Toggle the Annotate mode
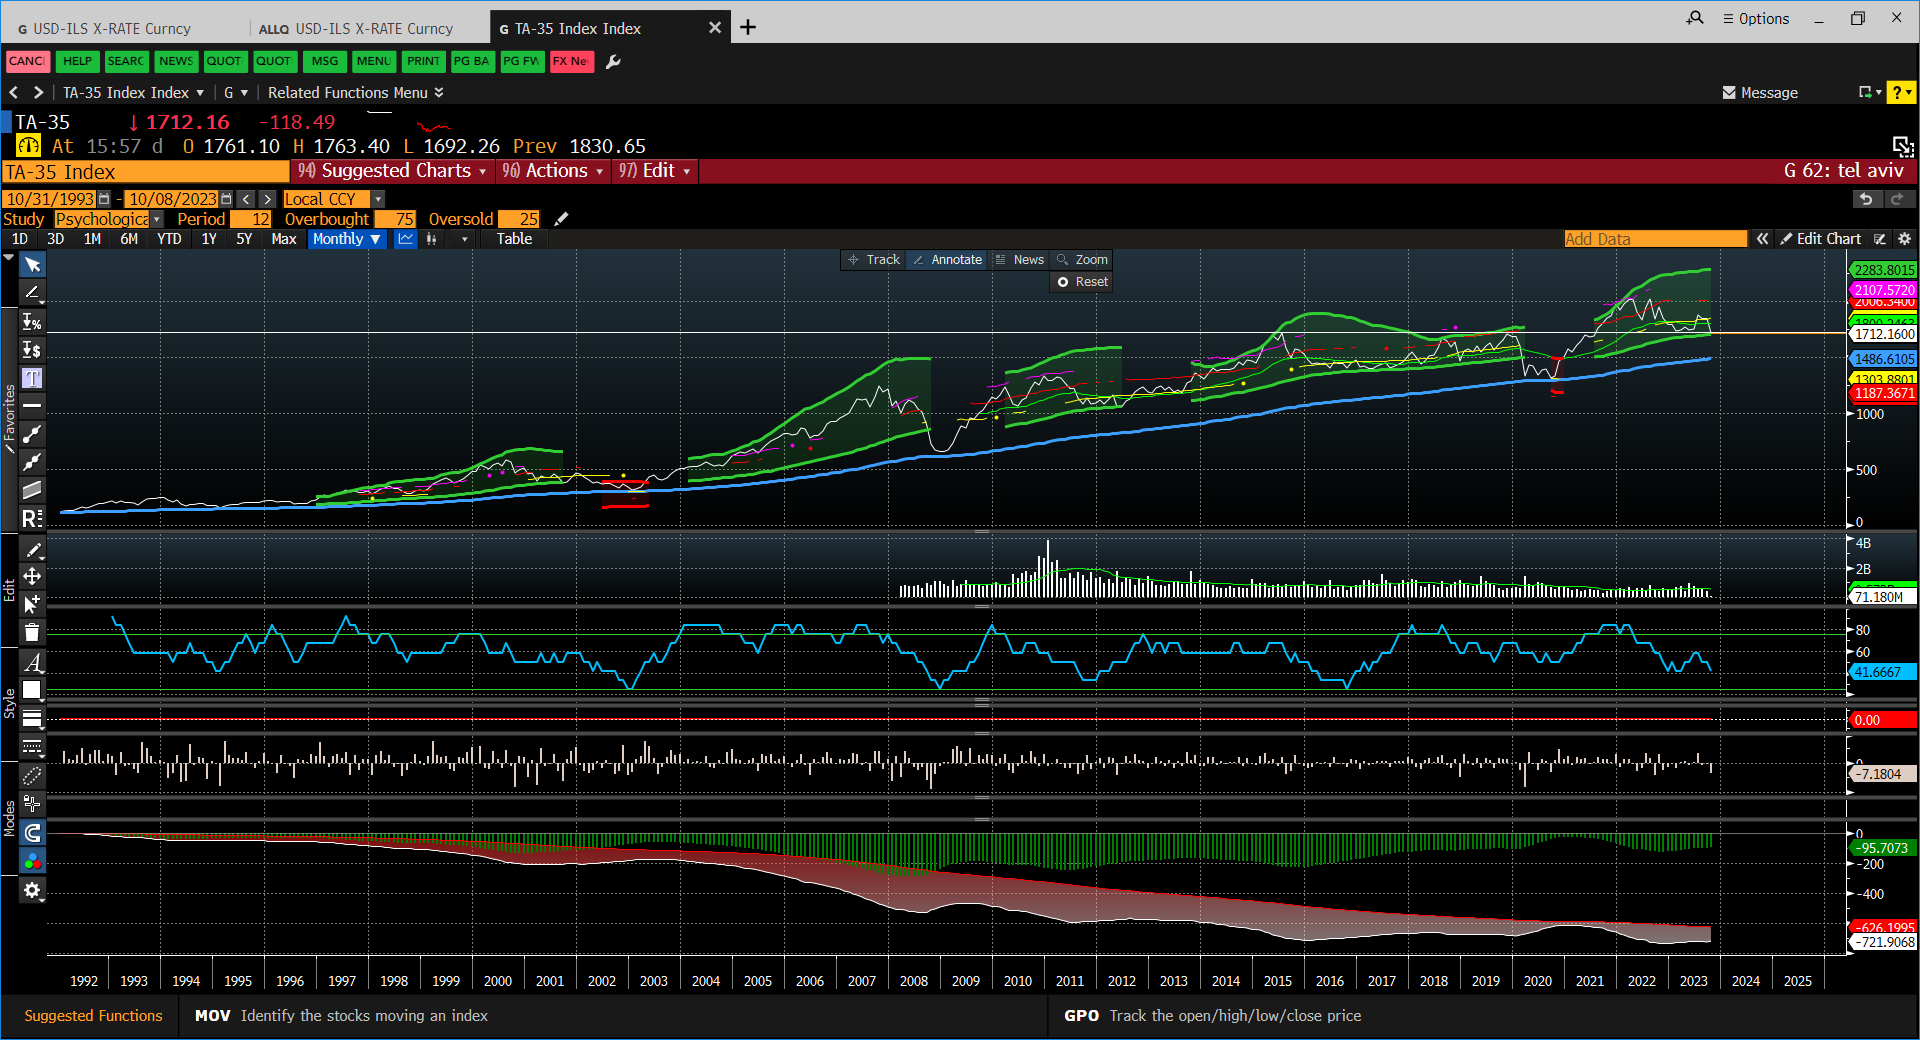 947,260
